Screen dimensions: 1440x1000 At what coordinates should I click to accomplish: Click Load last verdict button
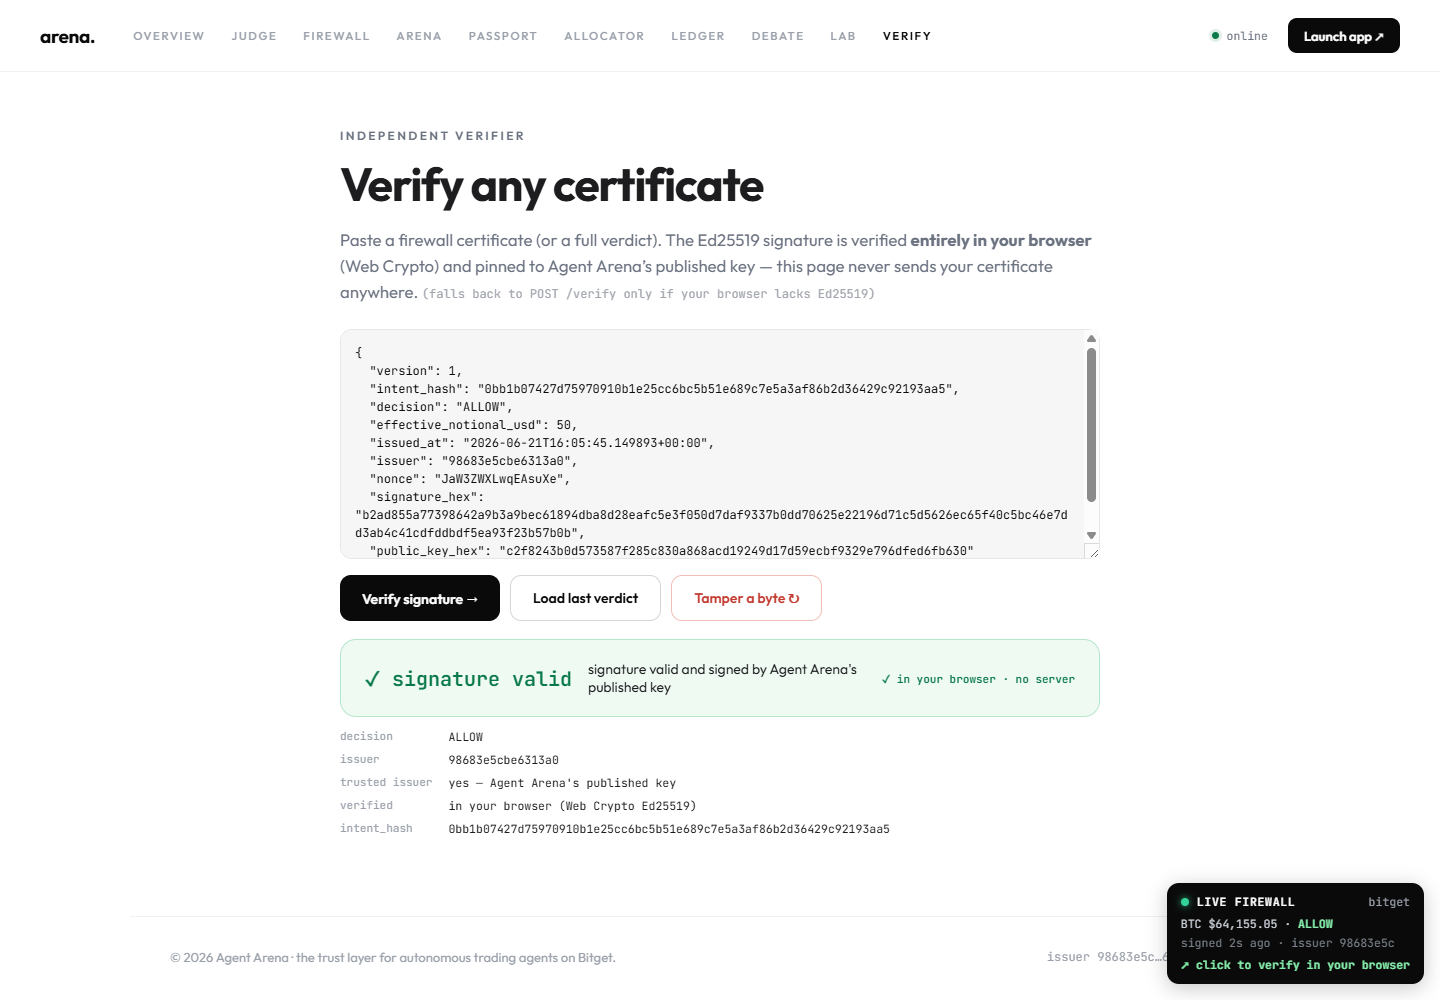click(585, 598)
